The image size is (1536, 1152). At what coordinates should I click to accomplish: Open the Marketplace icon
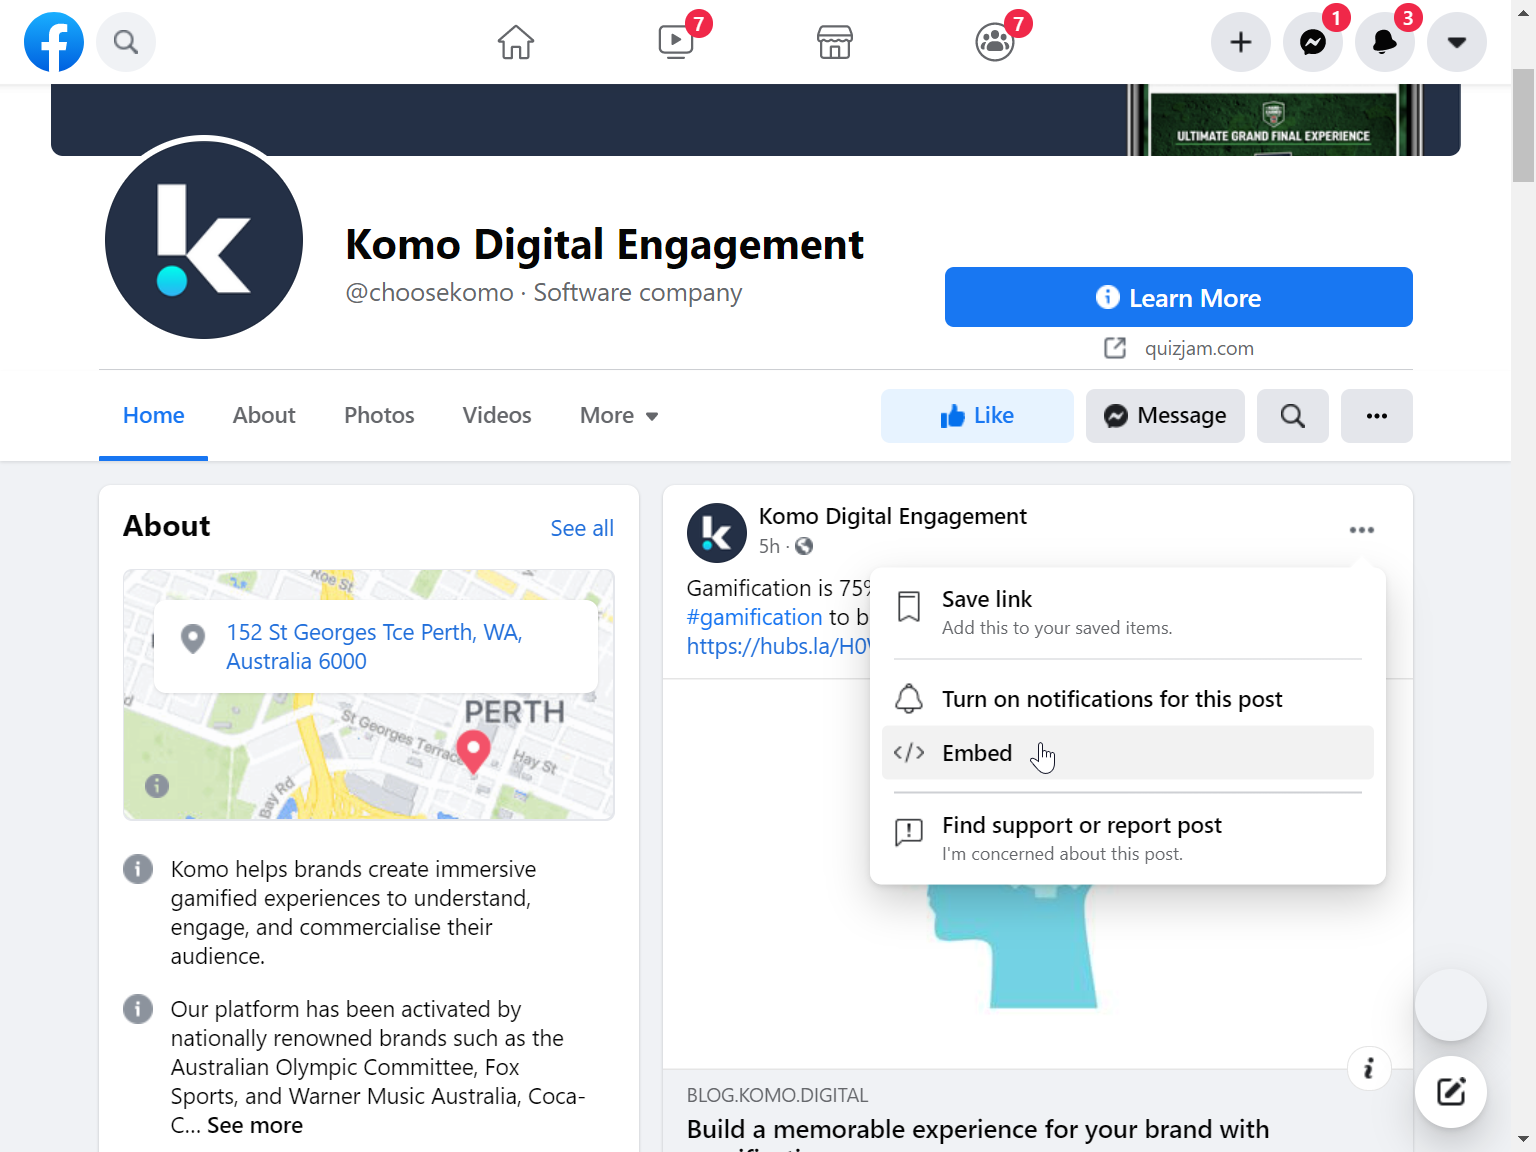click(834, 42)
